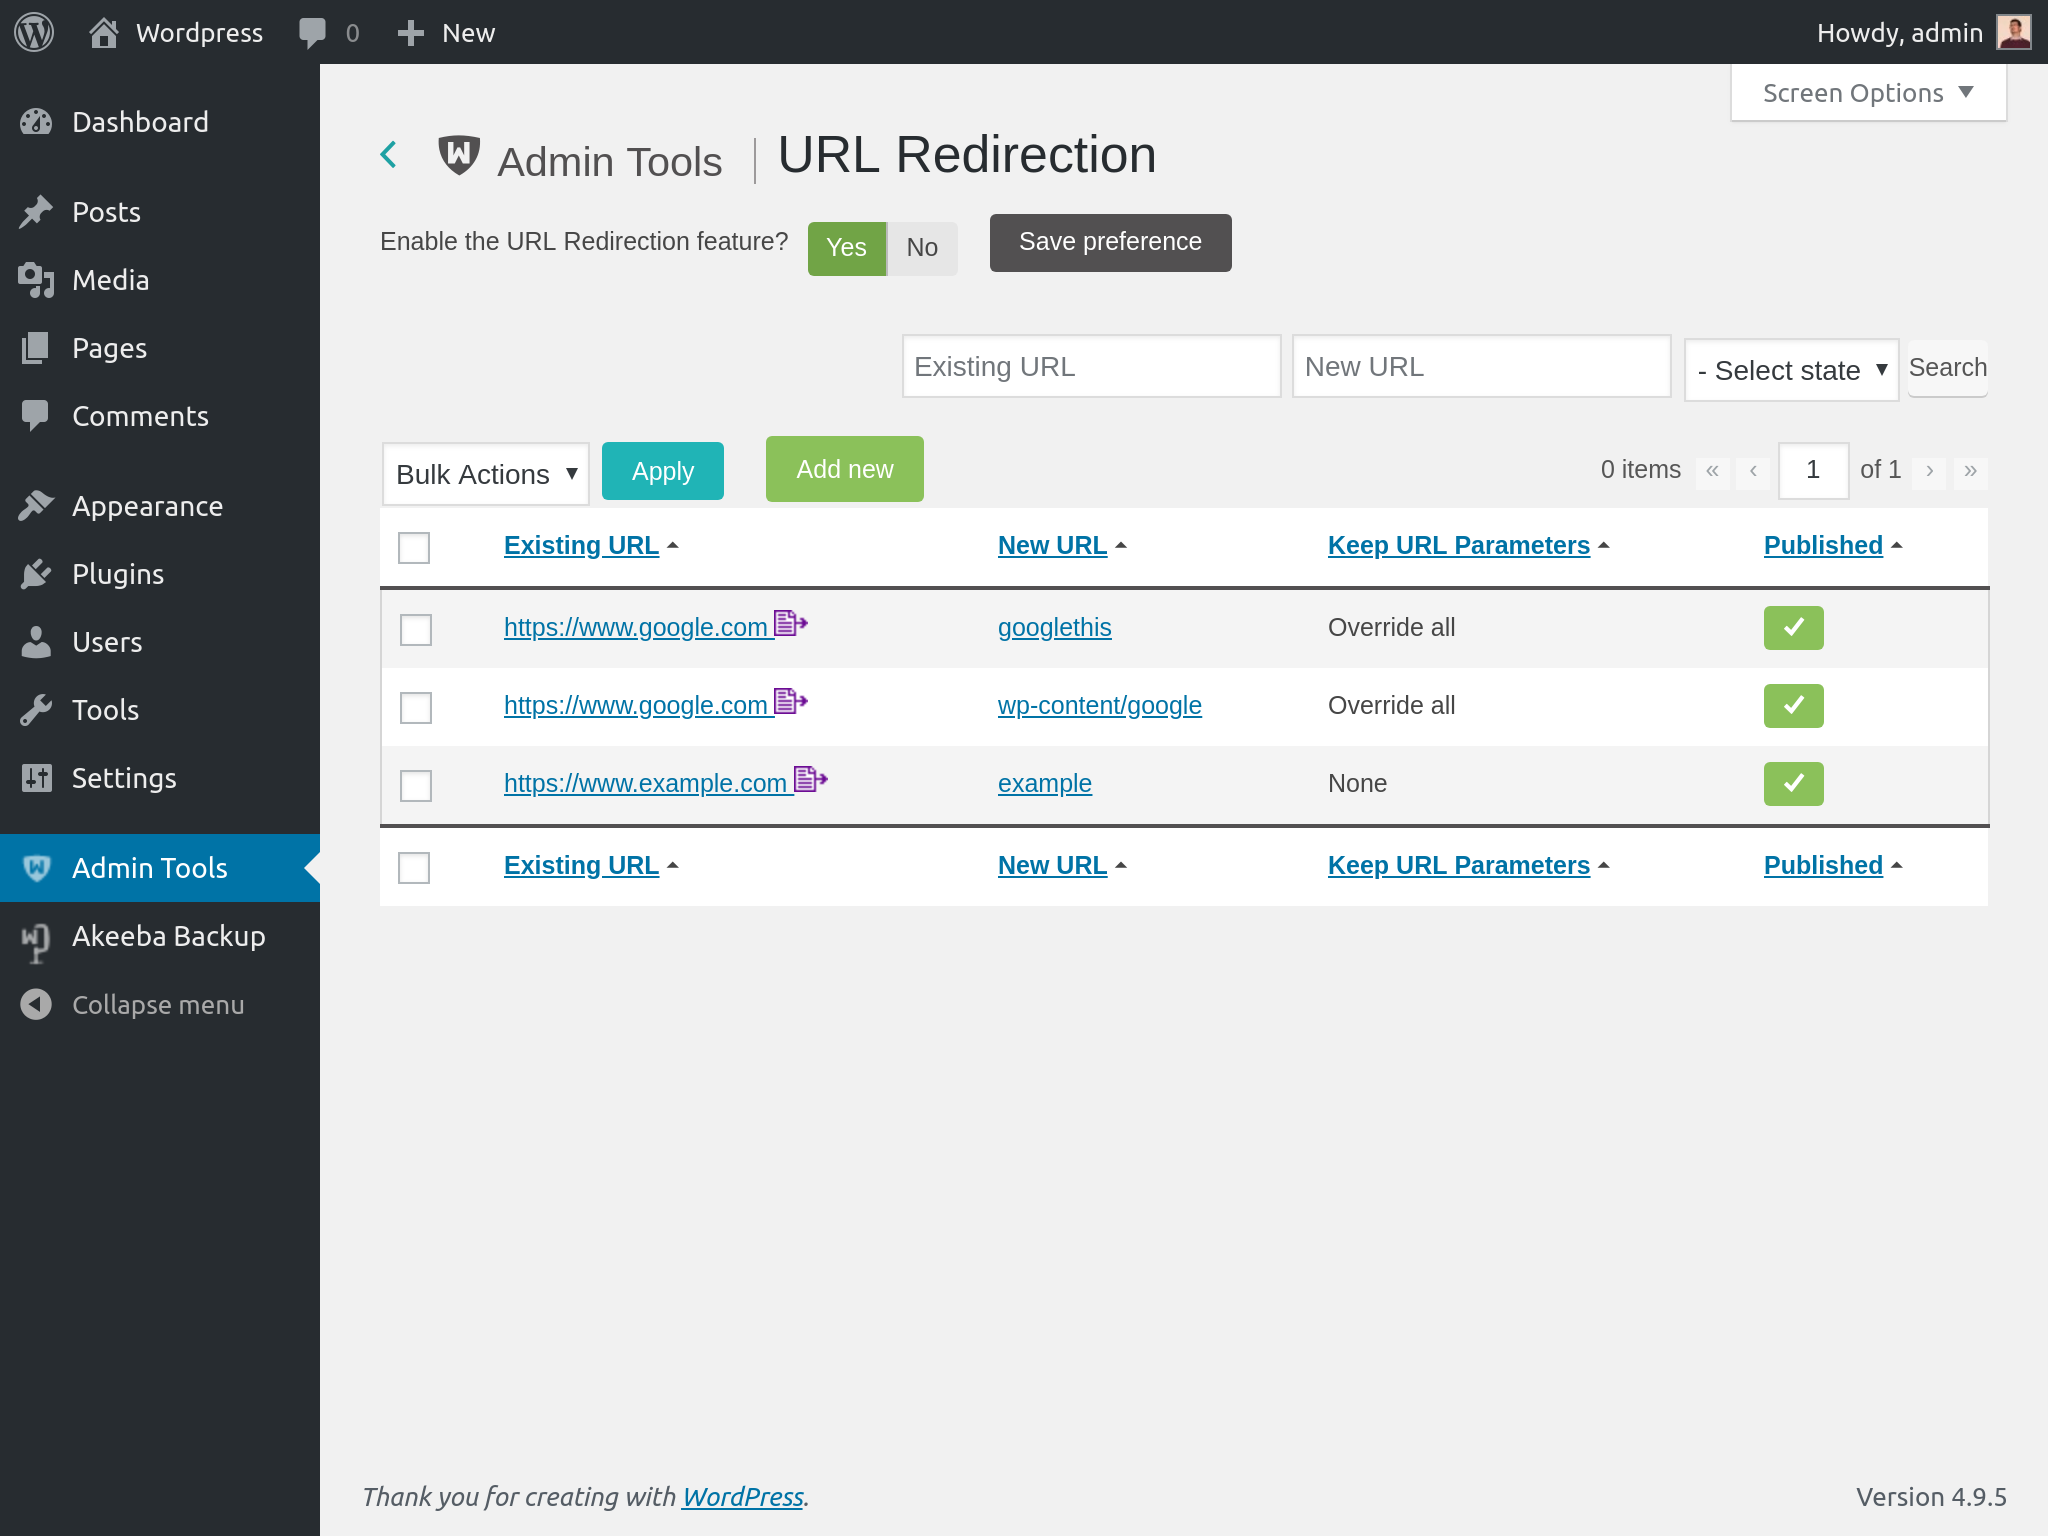The width and height of the screenshot is (2048, 1536).
Task: Click the current page number field
Action: (1813, 470)
